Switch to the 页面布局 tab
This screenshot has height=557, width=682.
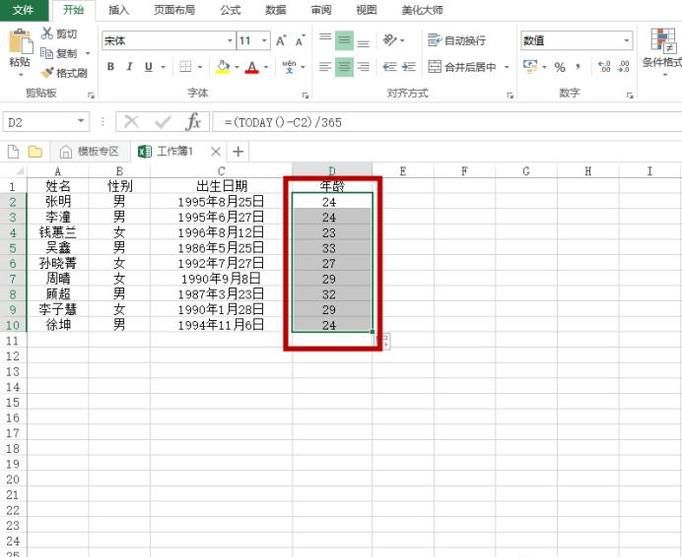click(x=174, y=10)
